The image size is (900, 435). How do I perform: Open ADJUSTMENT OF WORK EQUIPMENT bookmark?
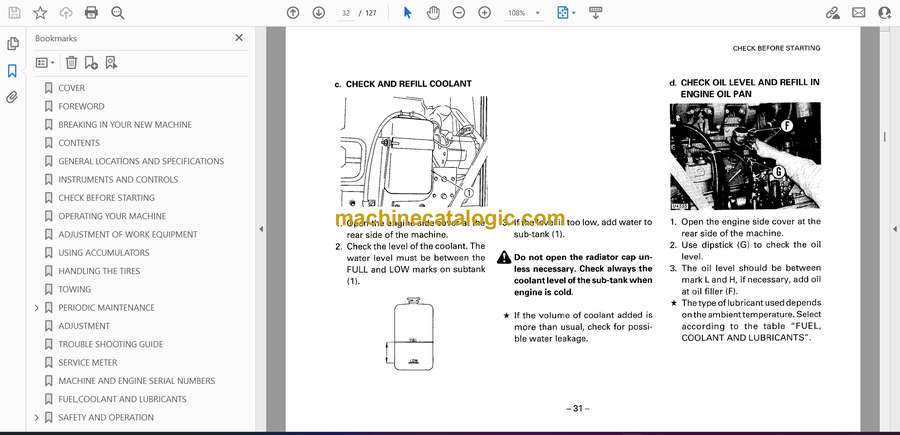pyautogui.click(x=127, y=234)
